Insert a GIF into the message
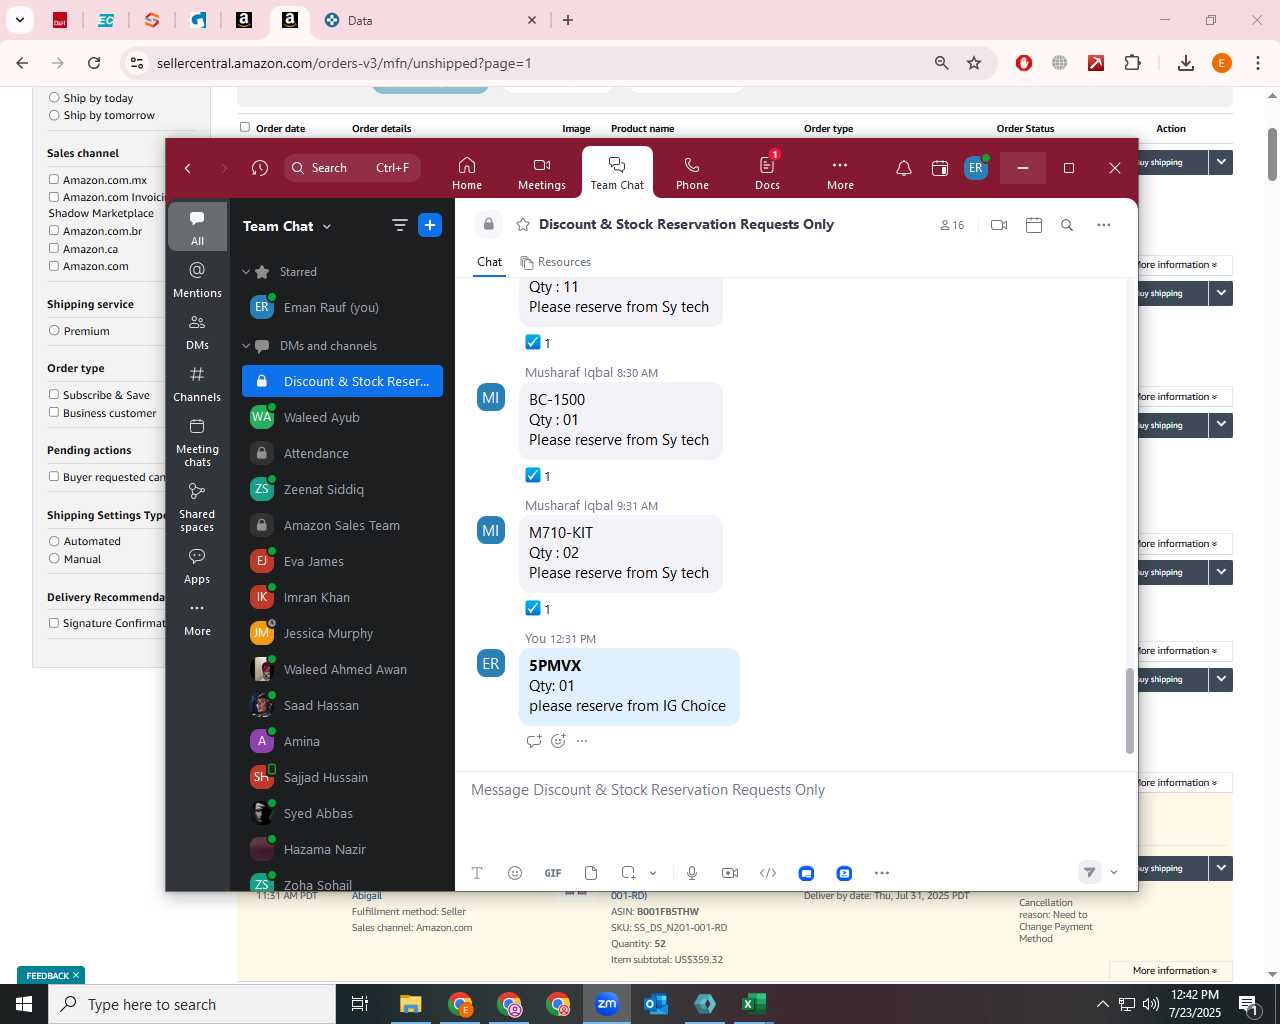 (x=553, y=873)
